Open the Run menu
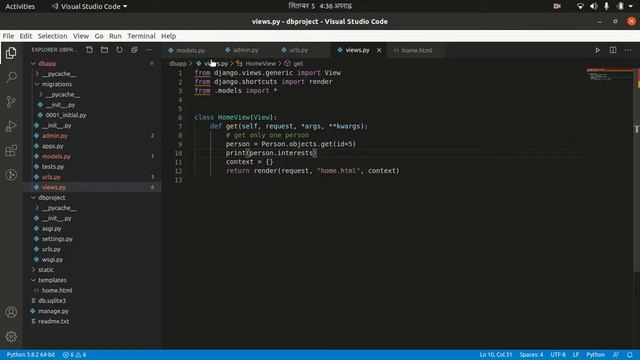 click(115, 36)
